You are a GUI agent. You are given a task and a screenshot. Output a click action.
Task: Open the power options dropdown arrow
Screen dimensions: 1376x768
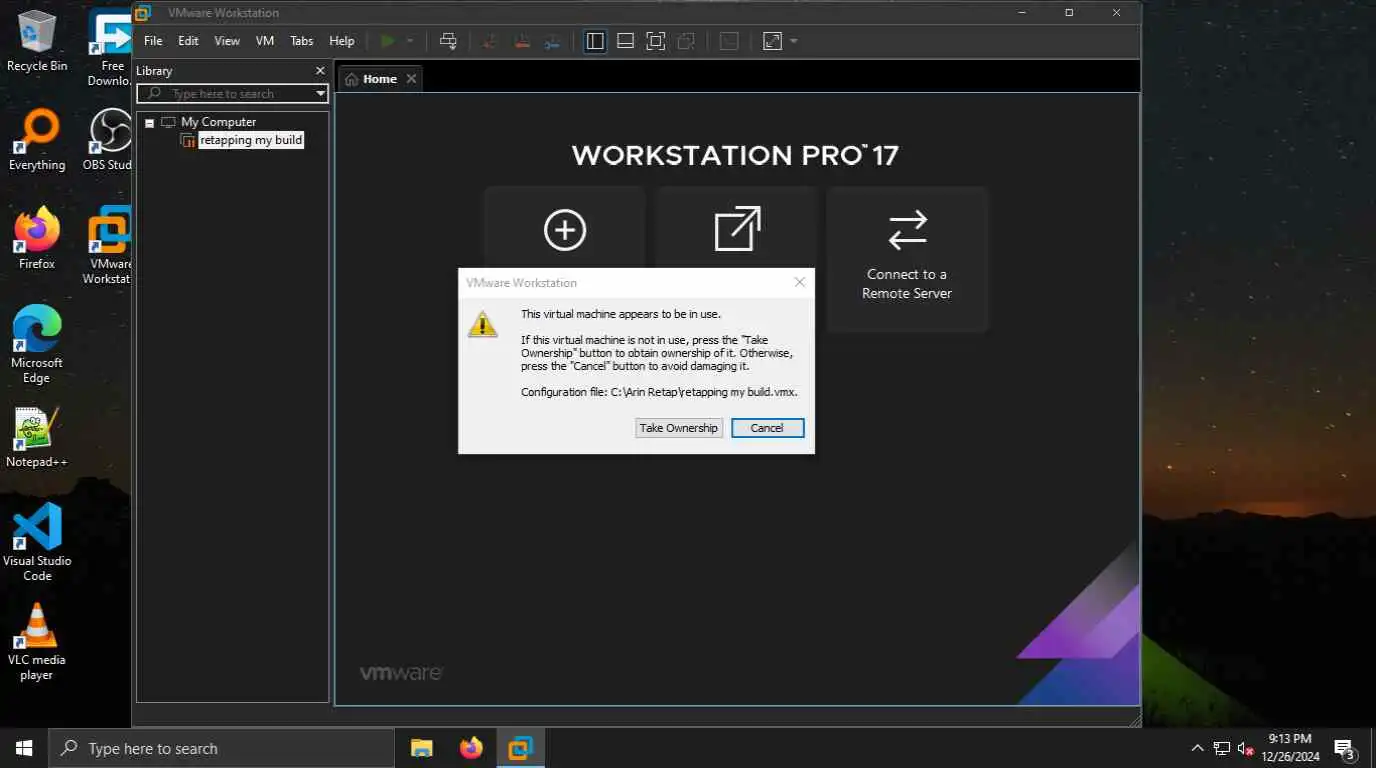[x=409, y=41]
